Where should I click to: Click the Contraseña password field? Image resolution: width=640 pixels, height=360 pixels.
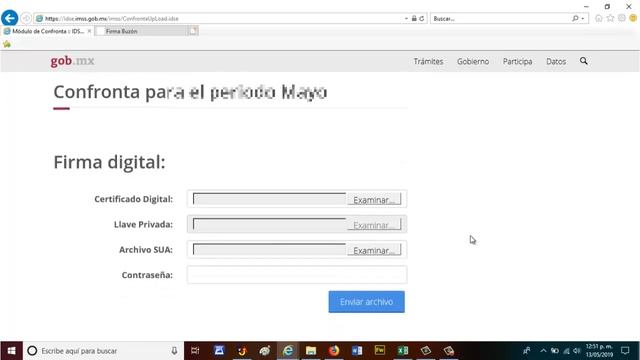point(297,275)
